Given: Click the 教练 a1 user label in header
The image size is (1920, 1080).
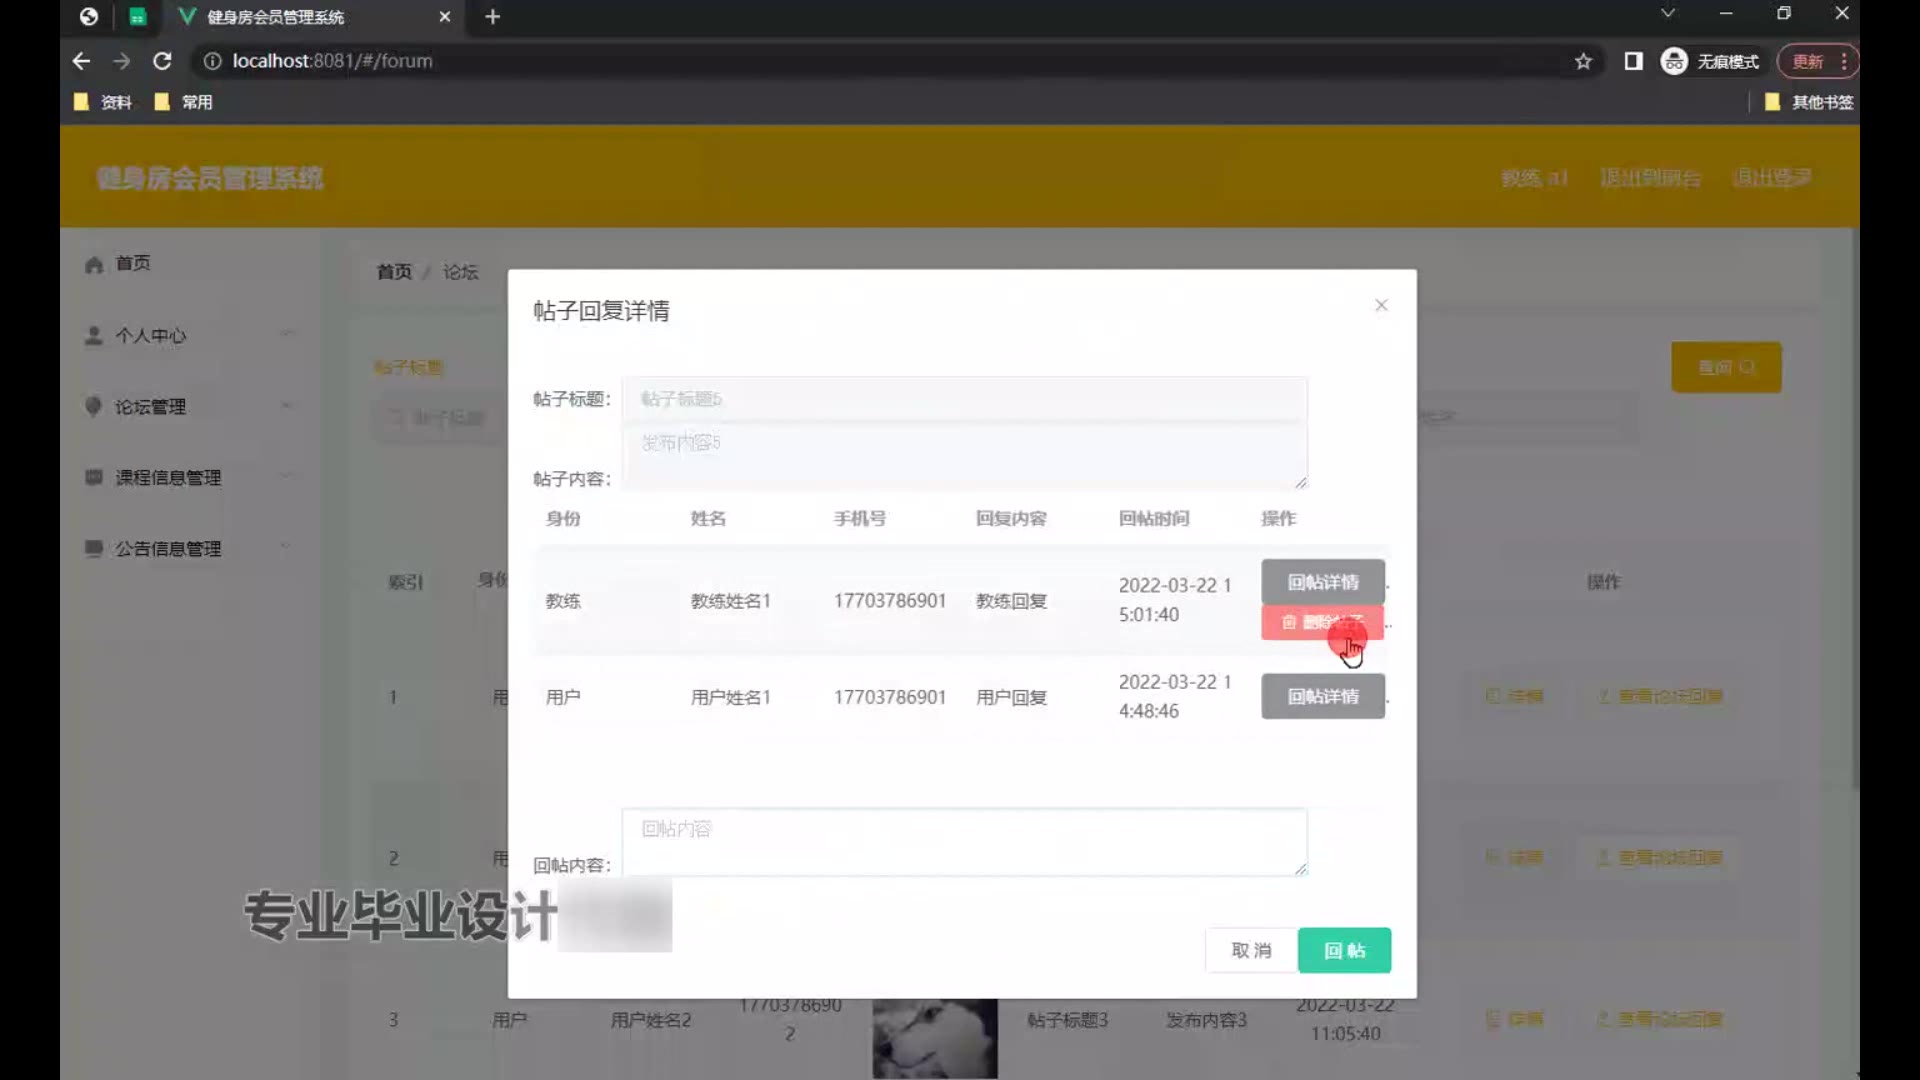Looking at the screenshot, I should 1533,178.
